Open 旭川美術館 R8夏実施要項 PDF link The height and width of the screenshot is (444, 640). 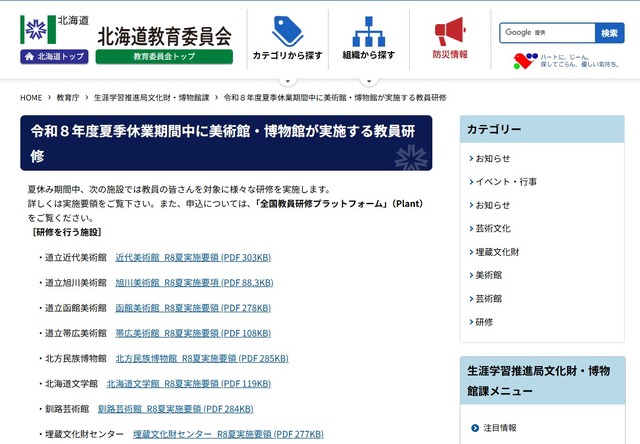click(194, 283)
